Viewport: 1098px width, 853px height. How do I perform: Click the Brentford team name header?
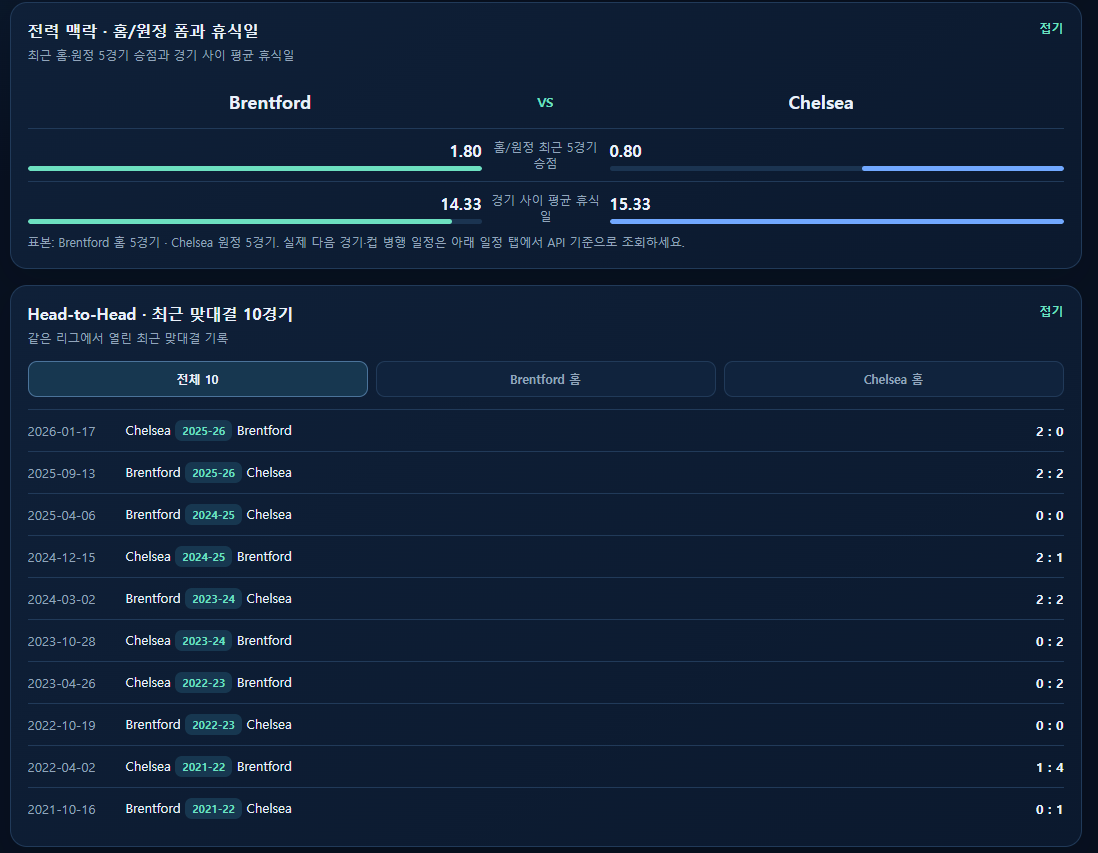[270, 103]
